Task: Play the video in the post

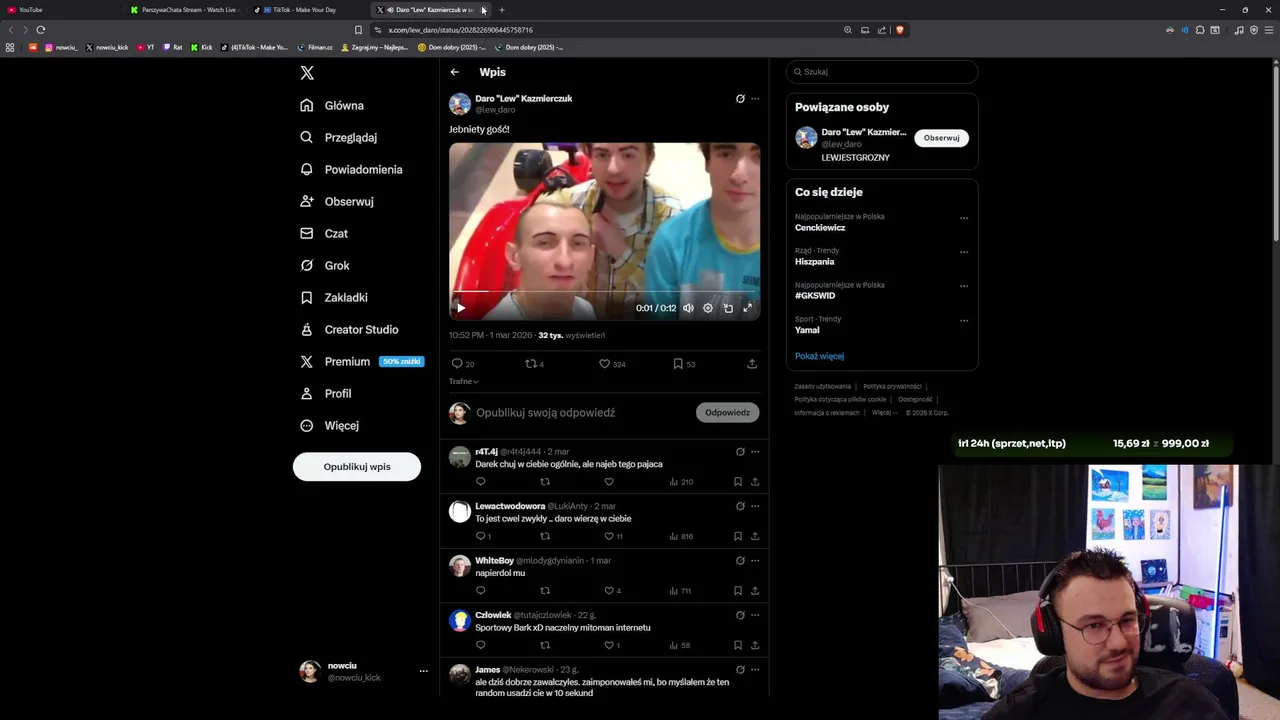Action: click(460, 308)
